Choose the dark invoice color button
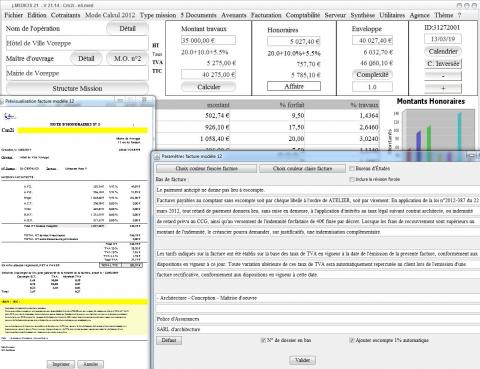The width and height of the screenshot is (480, 369). pos(206,169)
